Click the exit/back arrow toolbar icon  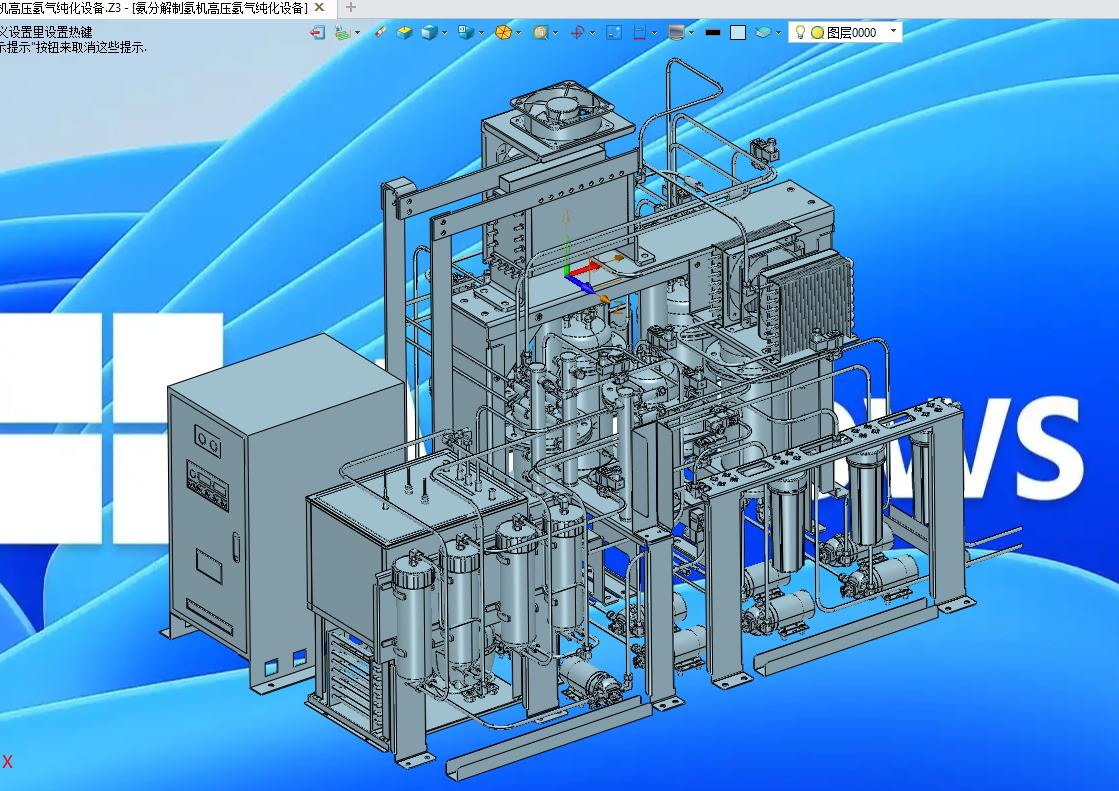318,32
